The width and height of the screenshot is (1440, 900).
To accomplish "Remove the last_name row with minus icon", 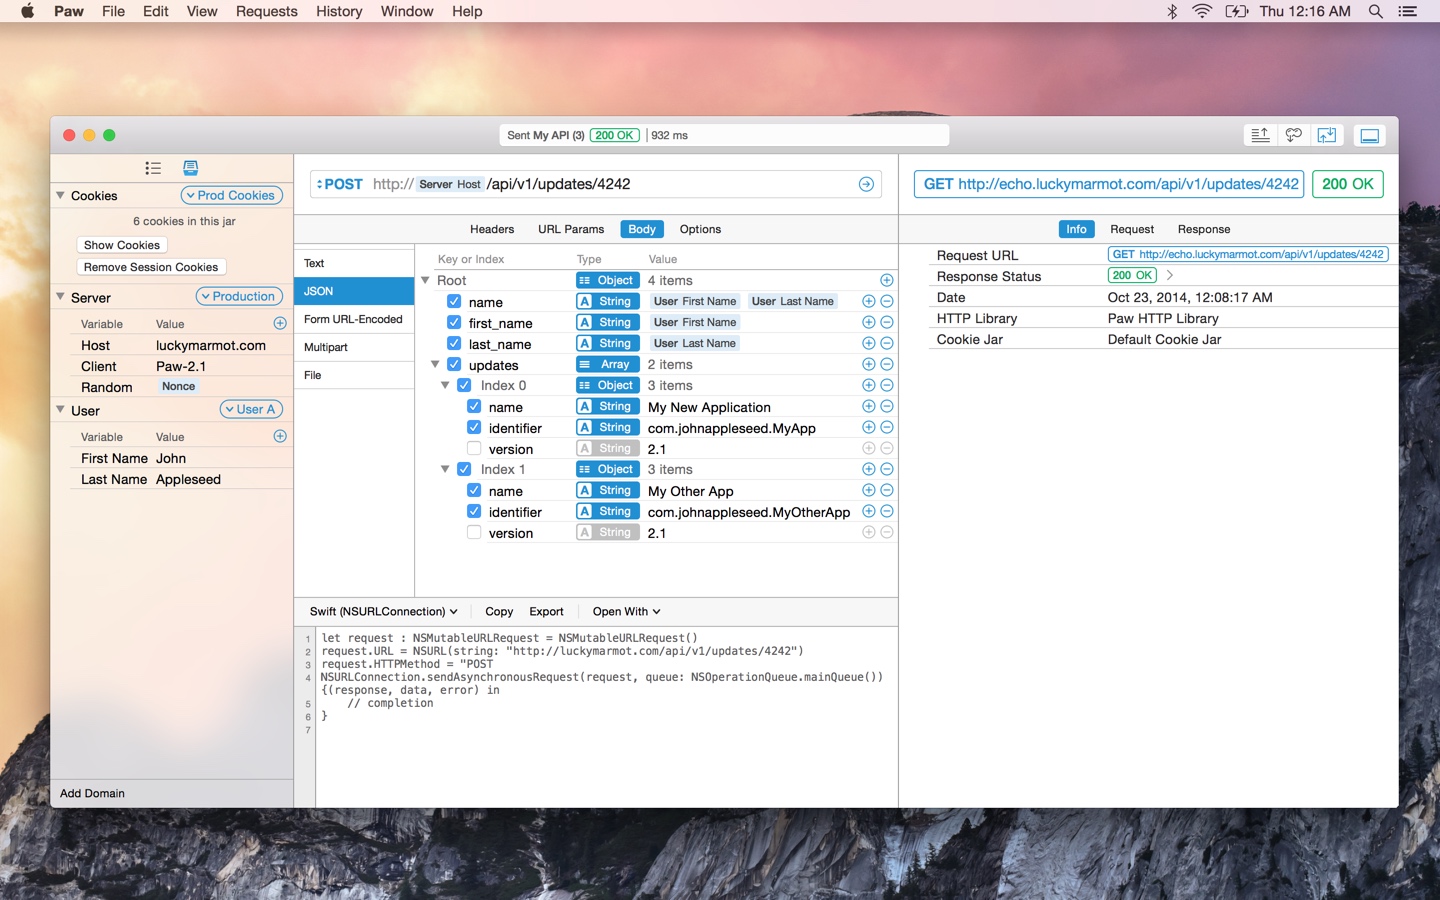I will [x=886, y=343].
